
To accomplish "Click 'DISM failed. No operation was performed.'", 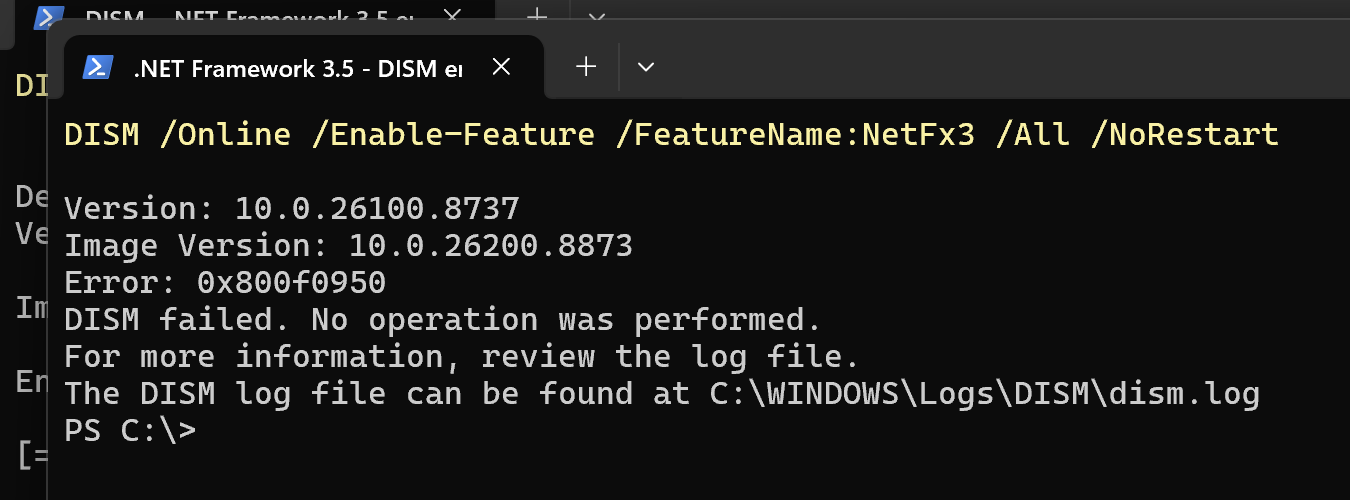I will pyautogui.click(x=443, y=320).
